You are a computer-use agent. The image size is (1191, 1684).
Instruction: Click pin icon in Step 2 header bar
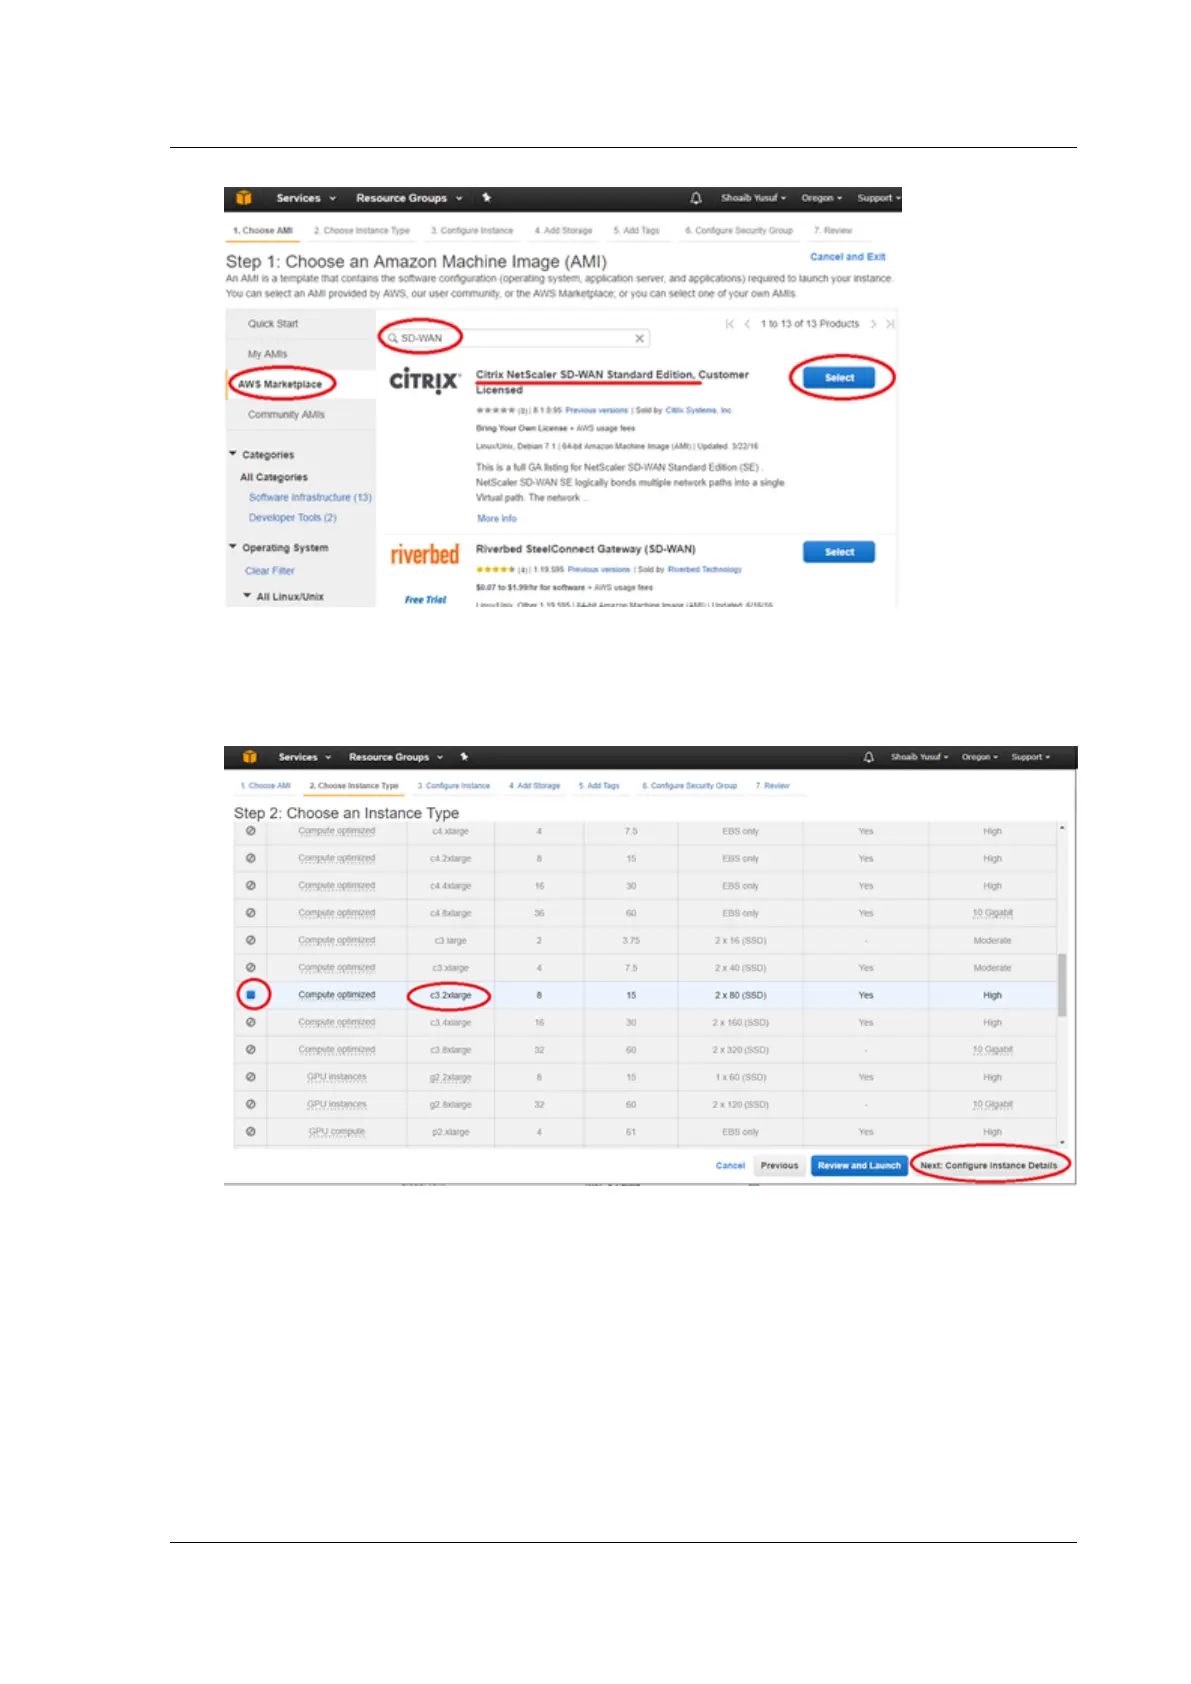(464, 757)
